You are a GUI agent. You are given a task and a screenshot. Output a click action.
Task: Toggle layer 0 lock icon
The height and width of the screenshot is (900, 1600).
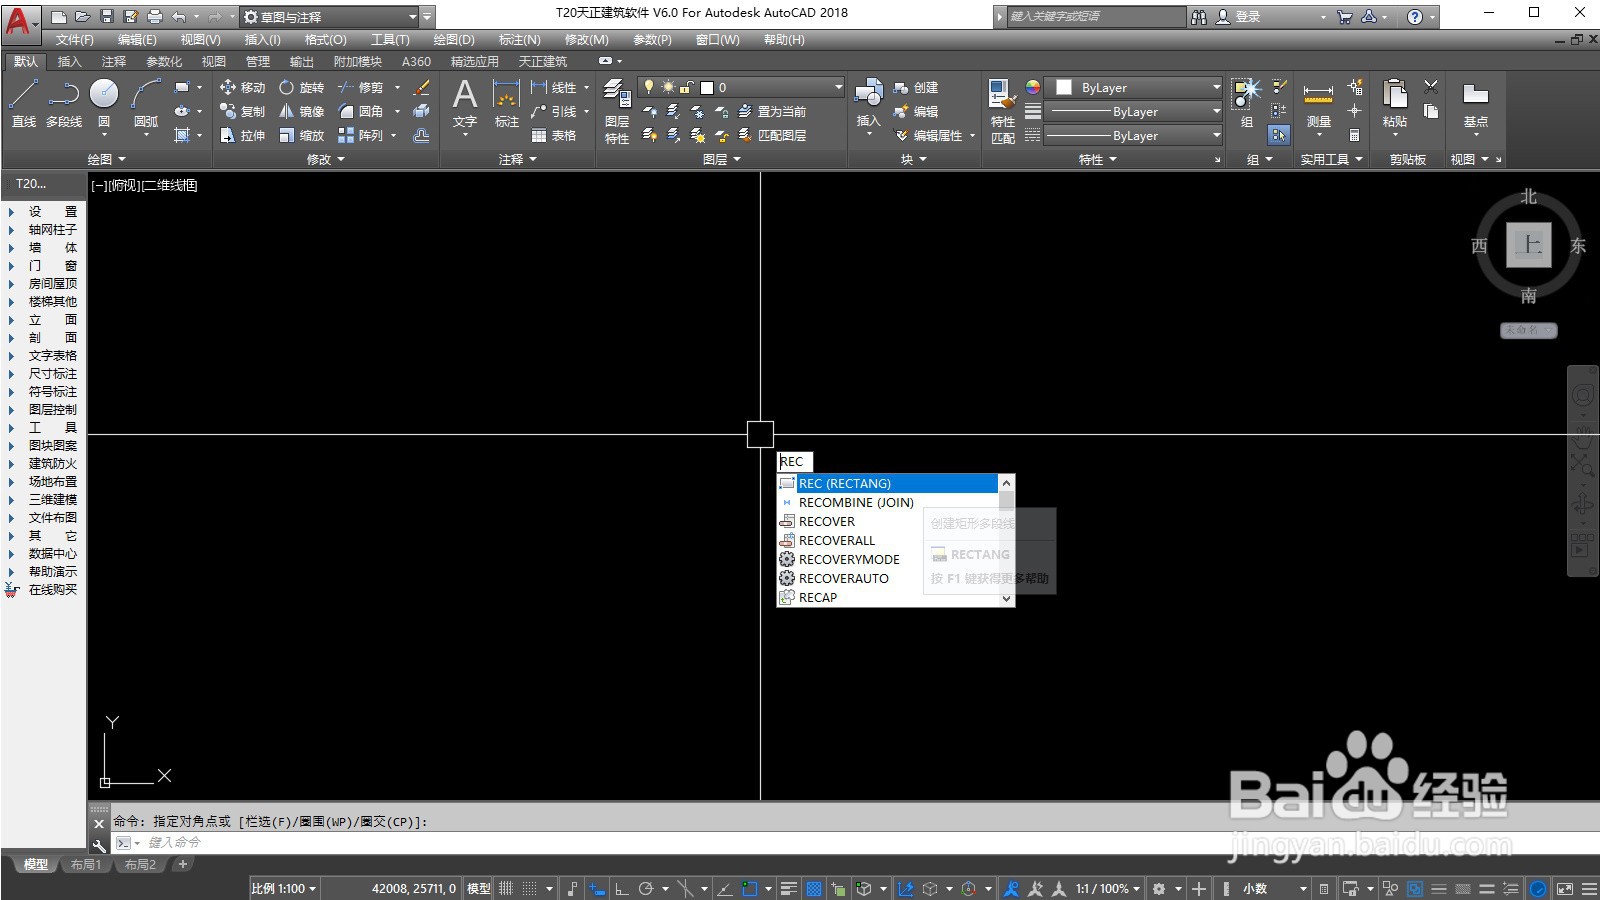pos(686,87)
